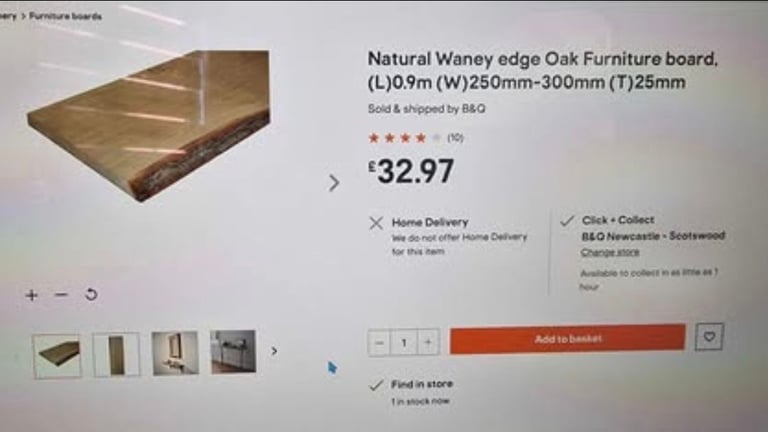
Task: Open star rating reviews
Action: pos(405,138)
